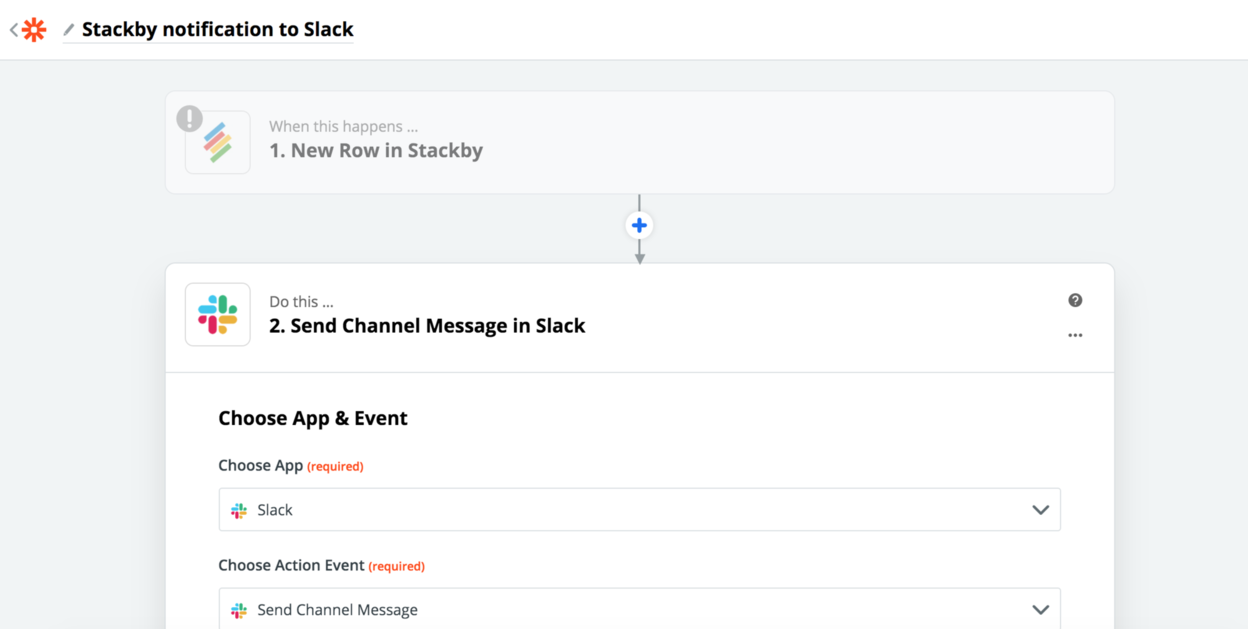Click the back chevron at top left

13,30
